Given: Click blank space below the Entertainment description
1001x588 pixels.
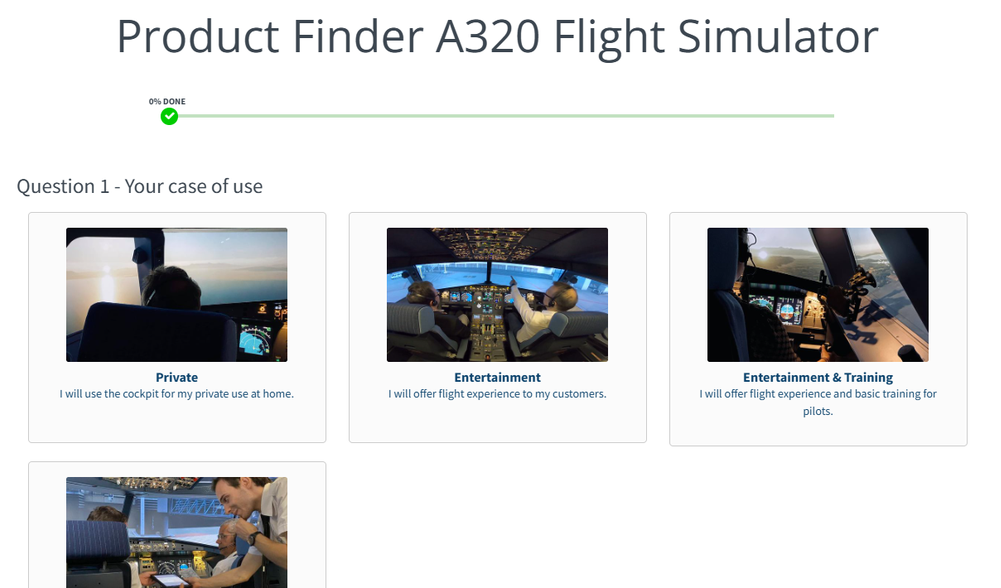Looking at the screenshot, I should 497,422.
